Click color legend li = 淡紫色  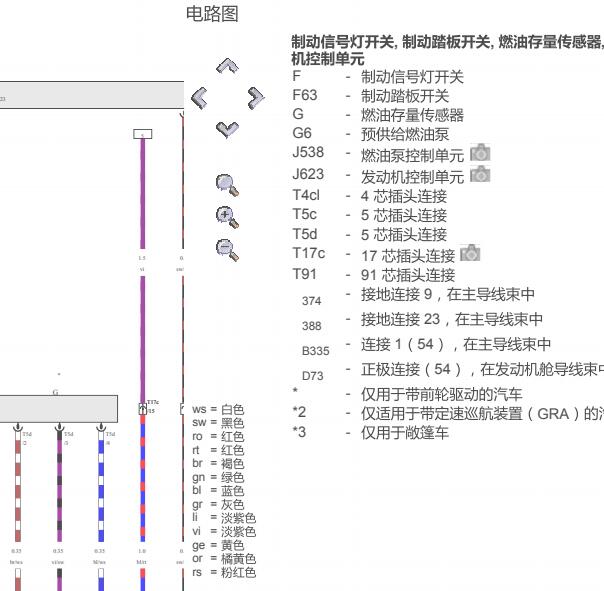pyautogui.click(x=224, y=518)
